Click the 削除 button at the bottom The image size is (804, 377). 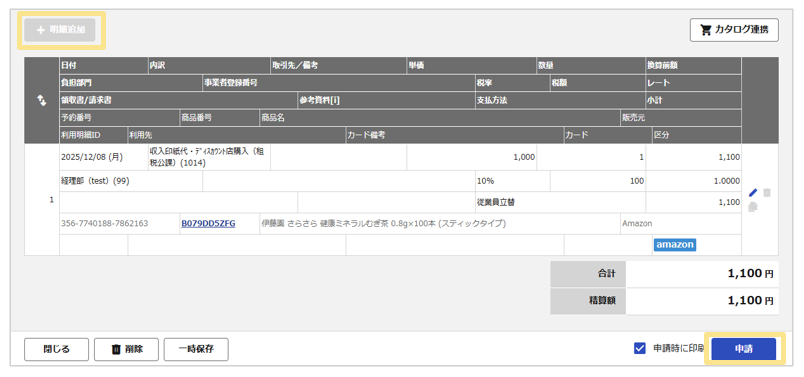126,349
